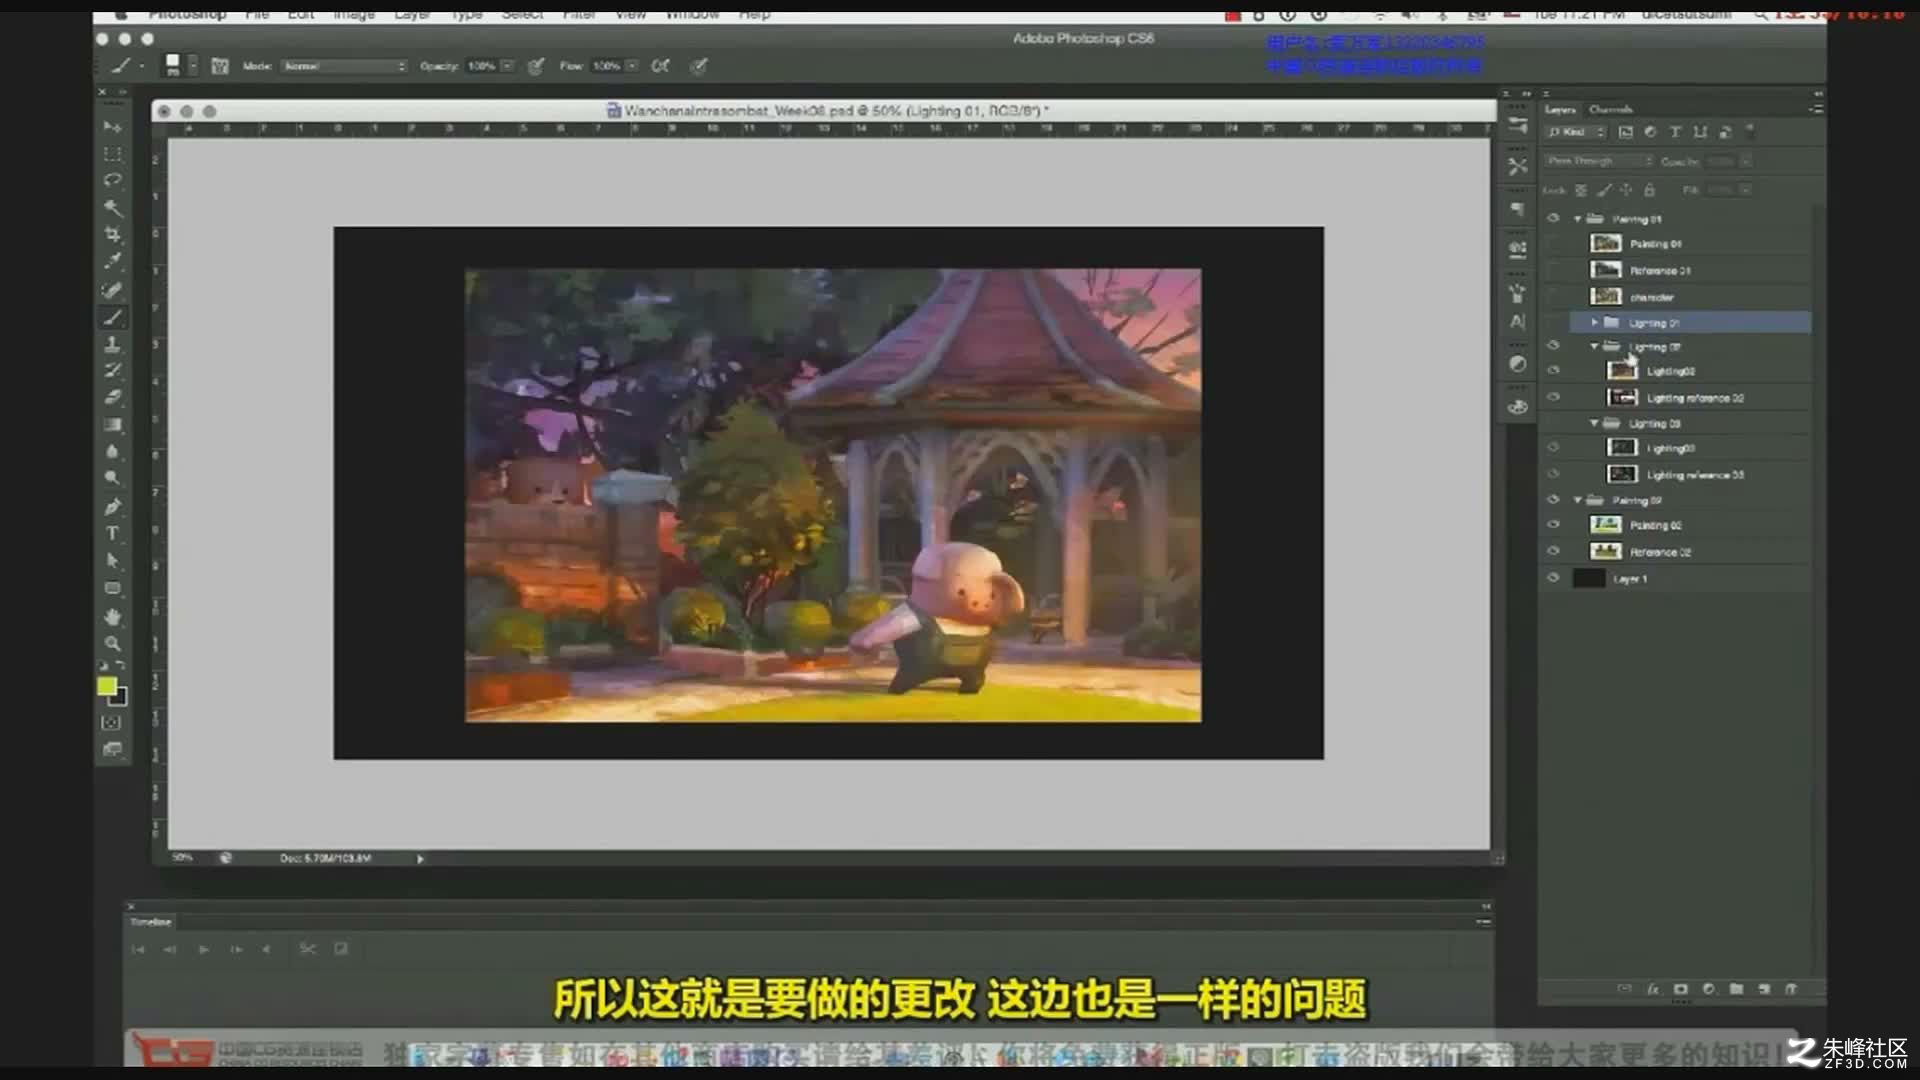Viewport: 1920px width, 1080px height.
Task: Toggle visibility of Lighting03 layer
Action: point(1553,448)
